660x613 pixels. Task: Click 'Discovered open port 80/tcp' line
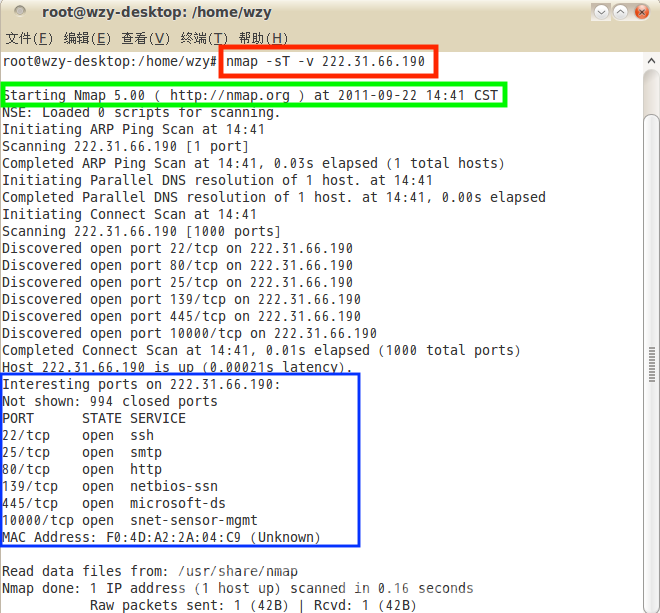[x=177, y=265]
